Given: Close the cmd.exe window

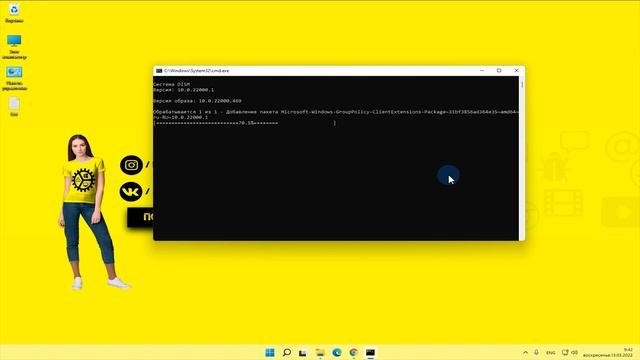Looking at the screenshot, I should (516, 71).
